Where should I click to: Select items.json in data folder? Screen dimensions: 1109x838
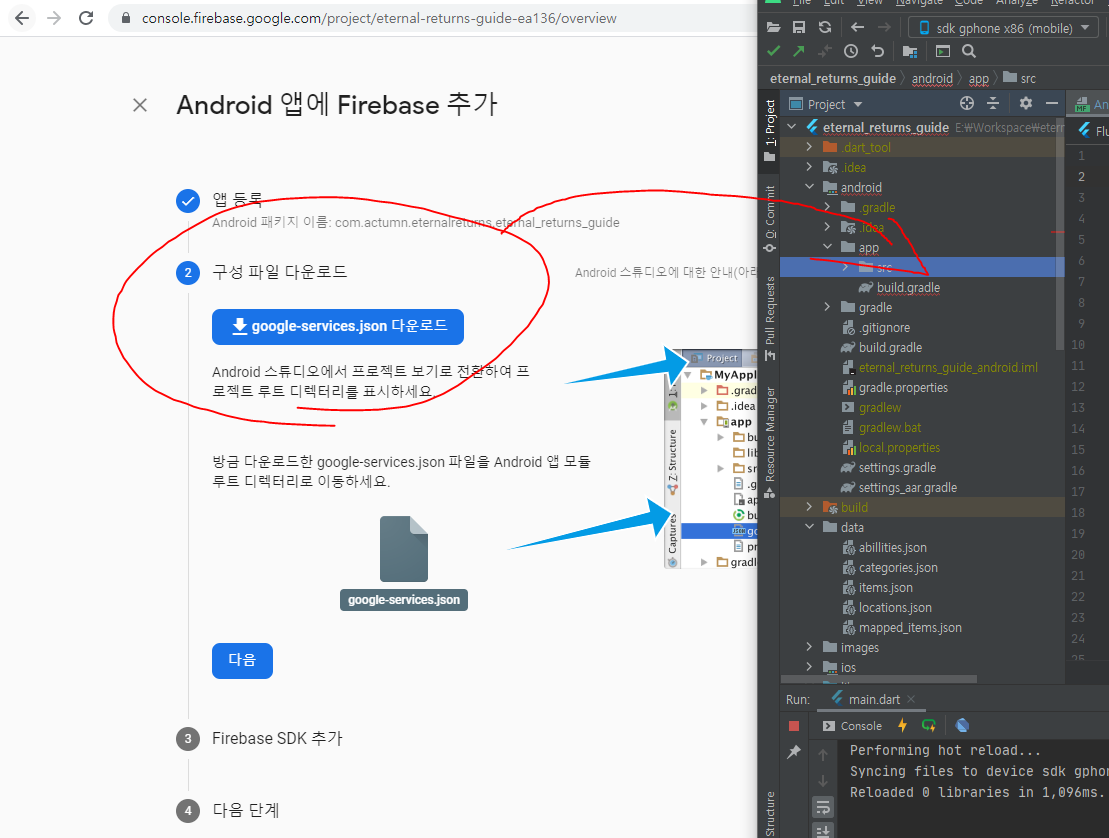tap(886, 588)
